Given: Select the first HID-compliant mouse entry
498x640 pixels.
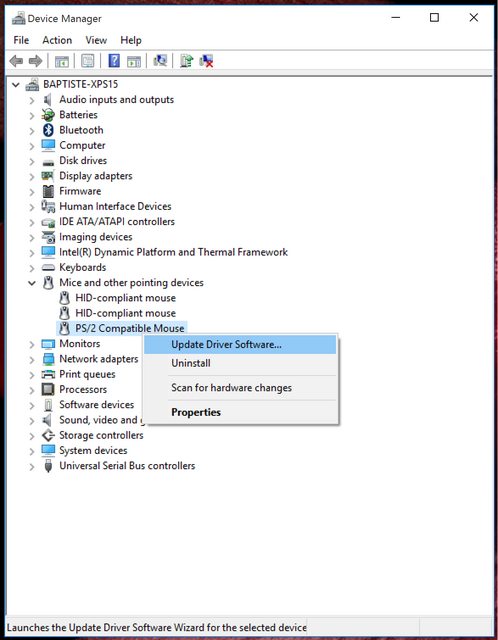Looking at the screenshot, I should click(126, 298).
